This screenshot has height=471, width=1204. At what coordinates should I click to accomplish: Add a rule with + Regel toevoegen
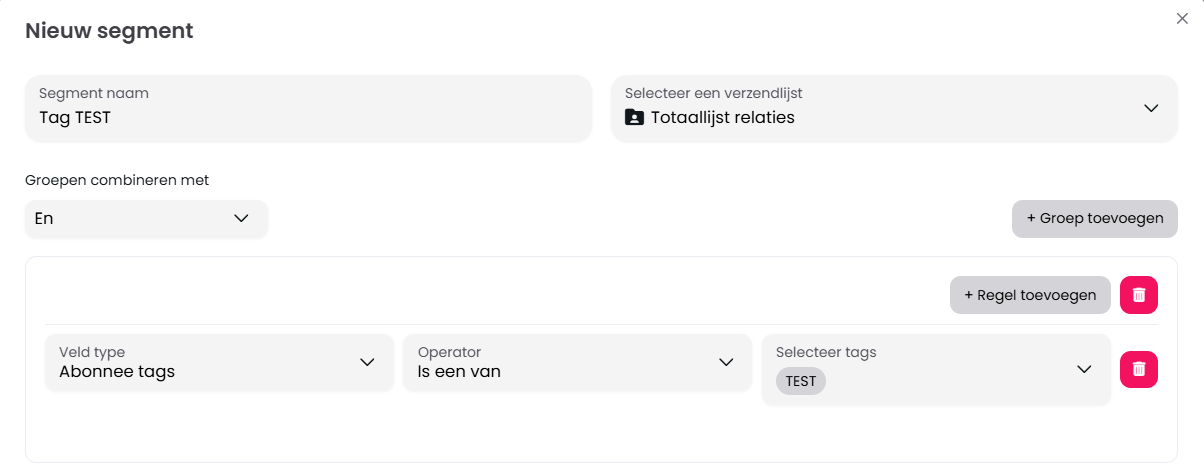[1029, 295]
